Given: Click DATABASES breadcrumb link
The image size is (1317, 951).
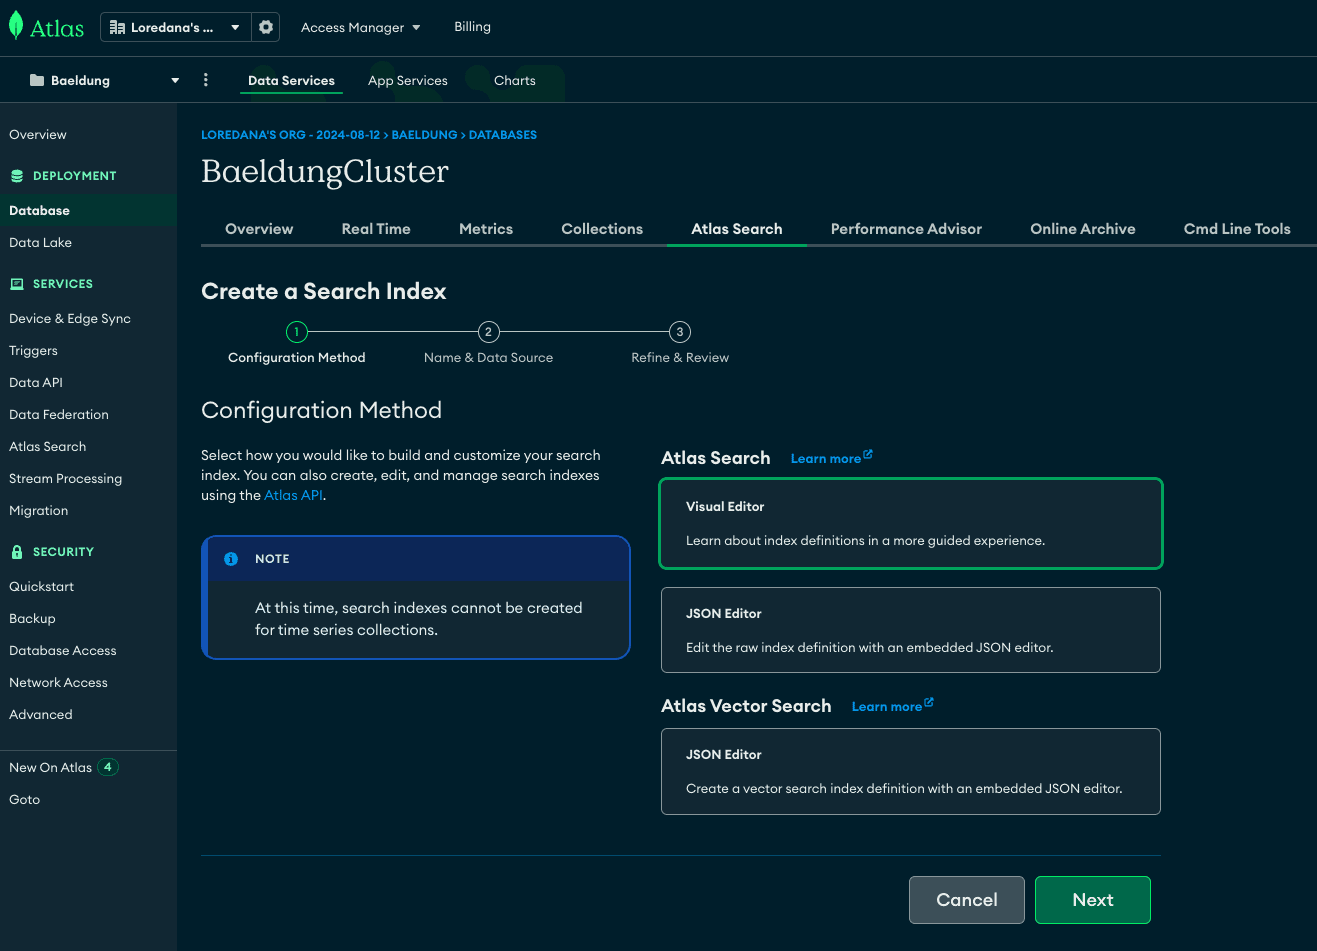Looking at the screenshot, I should 503,135.
